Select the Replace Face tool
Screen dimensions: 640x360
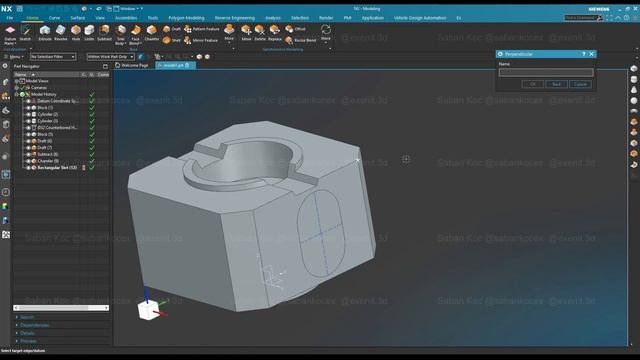(275, 33)
